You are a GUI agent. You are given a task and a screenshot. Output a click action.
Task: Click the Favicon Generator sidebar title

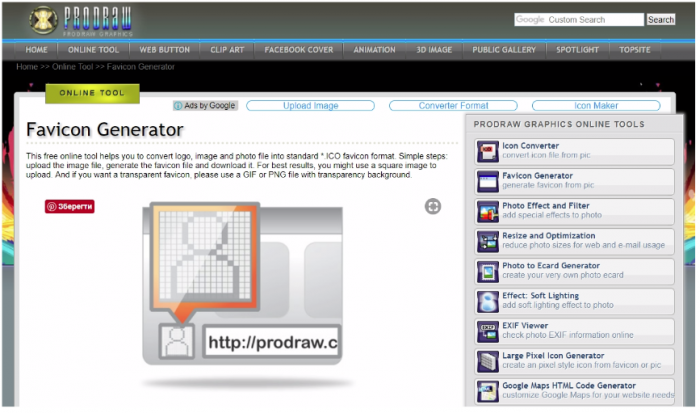538,176
